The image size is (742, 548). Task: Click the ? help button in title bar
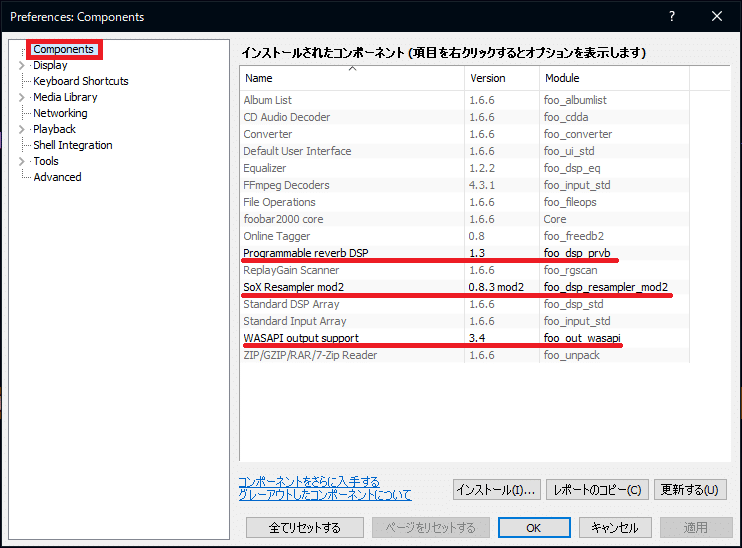[672, 17]
